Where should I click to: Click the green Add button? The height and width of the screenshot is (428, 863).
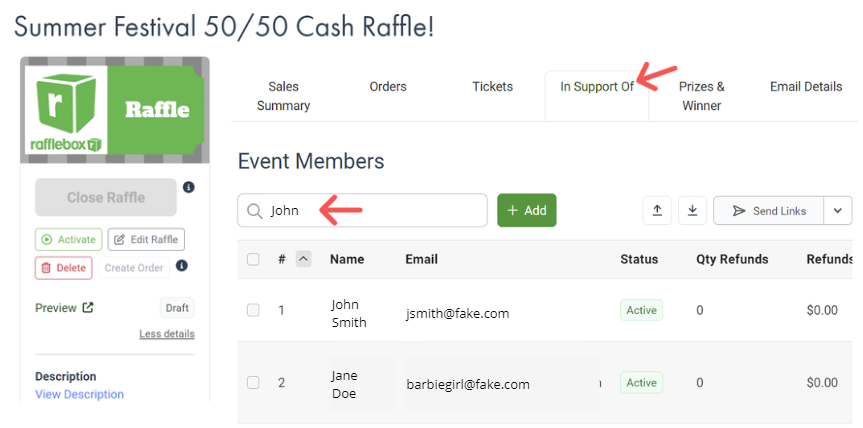527,210
